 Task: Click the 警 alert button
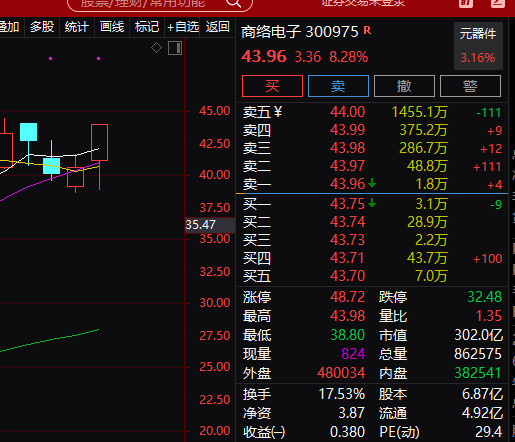(470, 86)
